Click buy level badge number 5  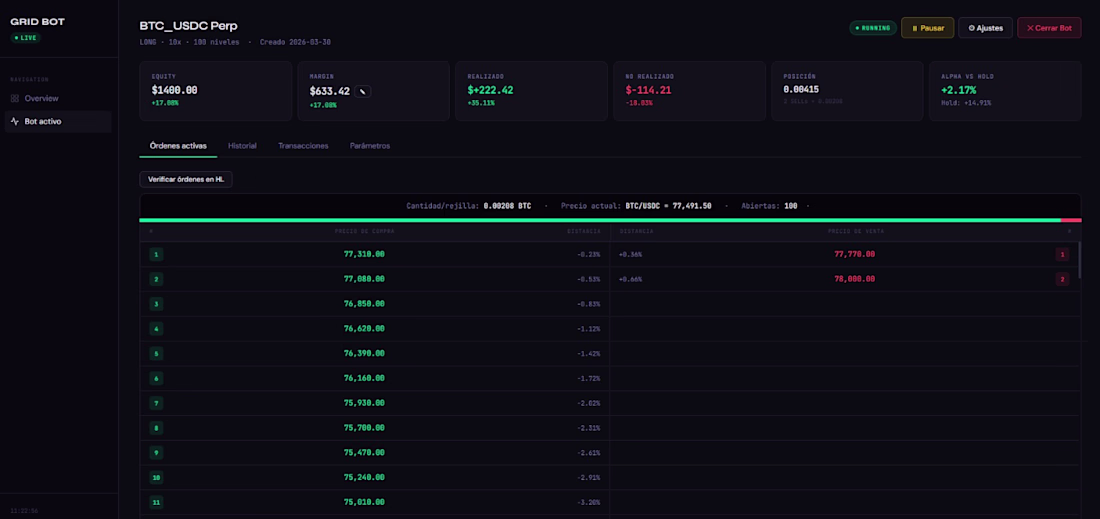[x=156, y=353]
